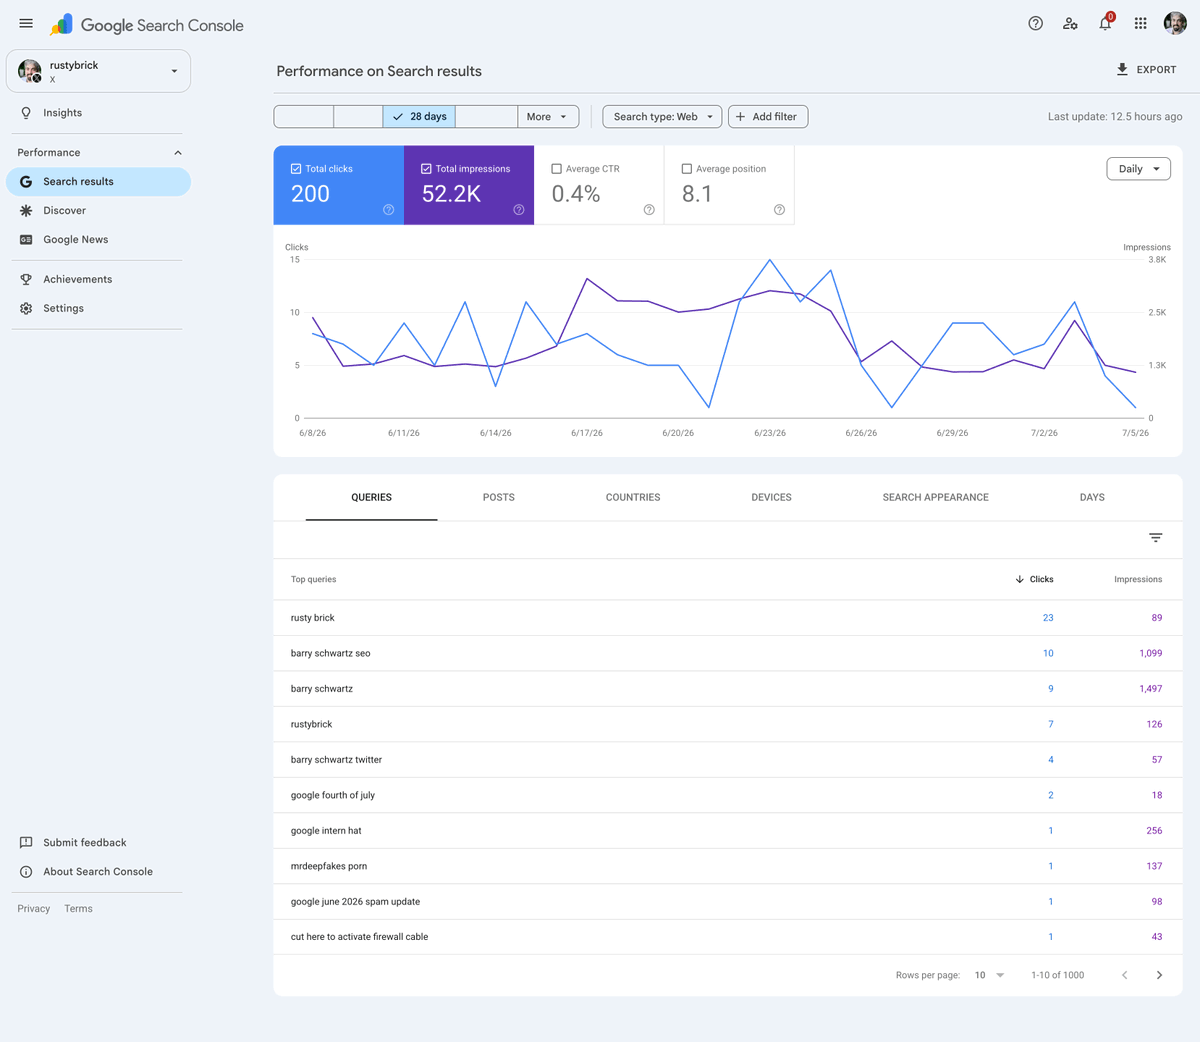Click the blank date button after 28 days

point(486,117)
